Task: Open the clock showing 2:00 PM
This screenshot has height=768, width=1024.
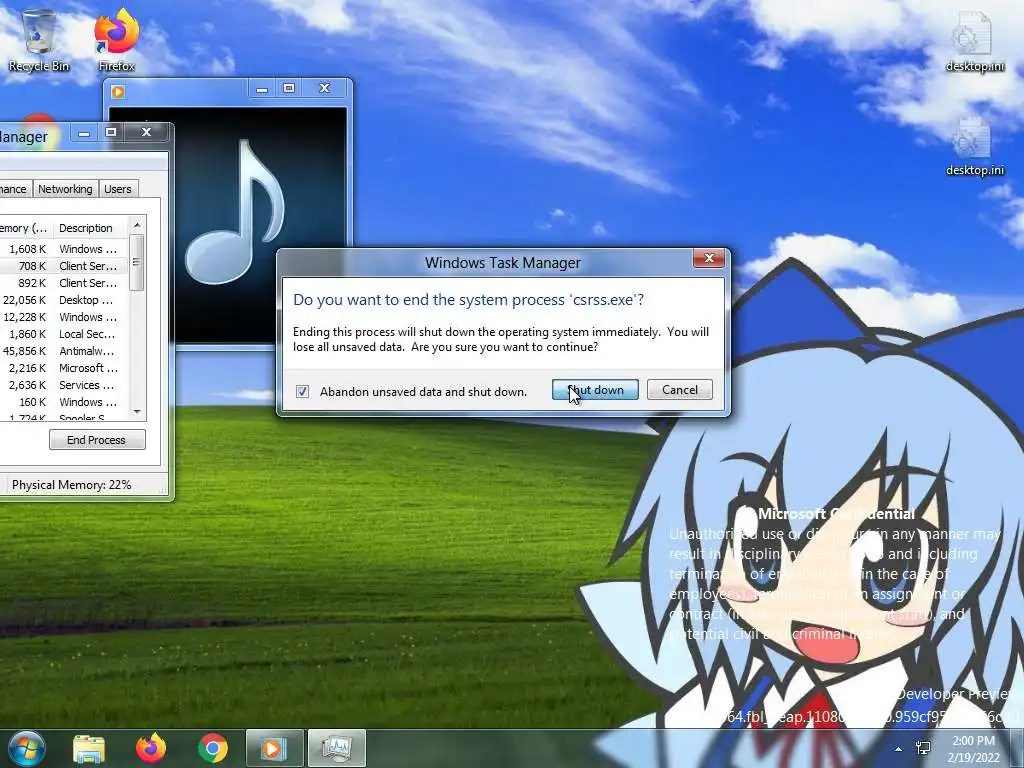Action: point(974,748)
